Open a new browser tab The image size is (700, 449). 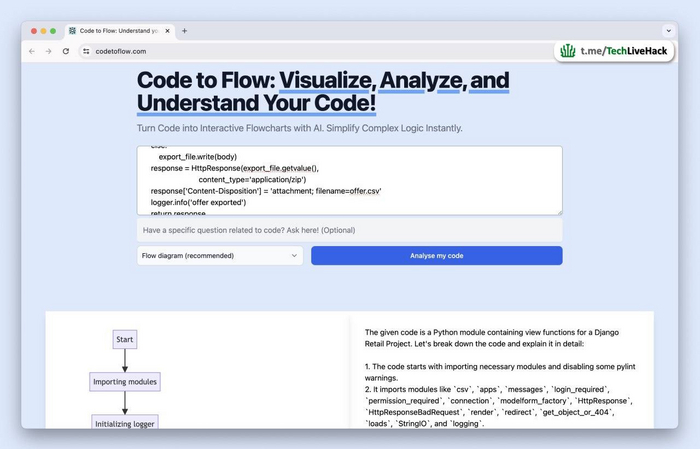click(184, 31)
